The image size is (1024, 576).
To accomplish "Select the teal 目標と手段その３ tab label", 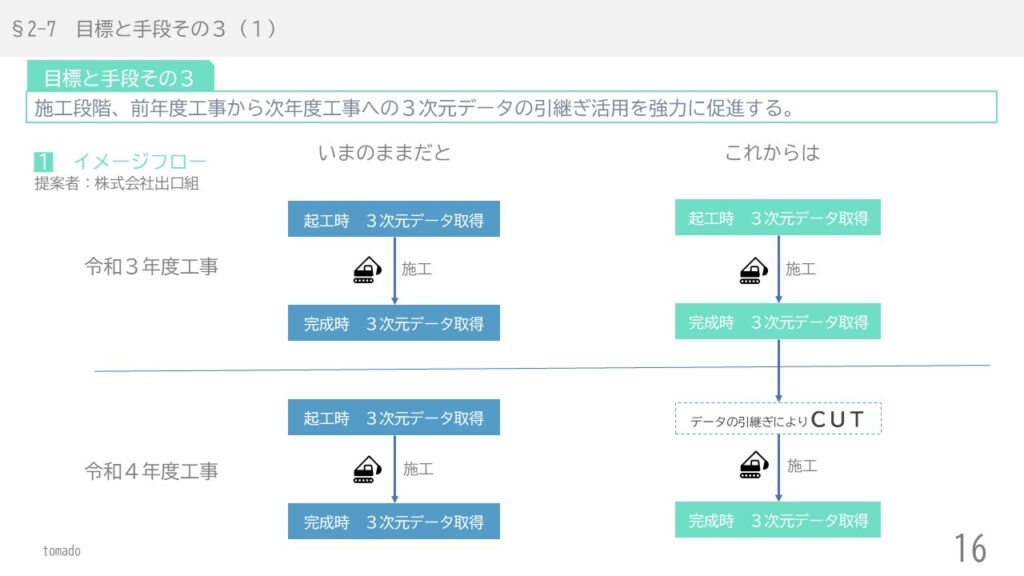I will (x=118, y=78).
